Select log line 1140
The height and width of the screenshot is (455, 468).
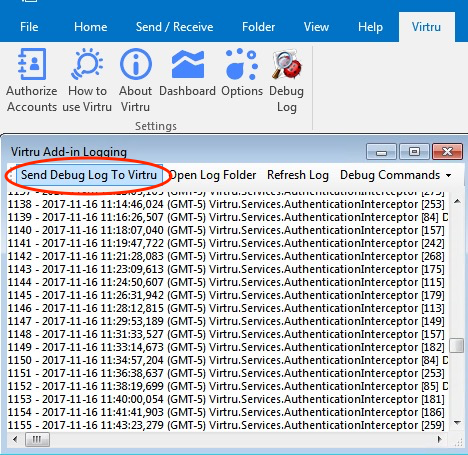[x=226, y=230]
